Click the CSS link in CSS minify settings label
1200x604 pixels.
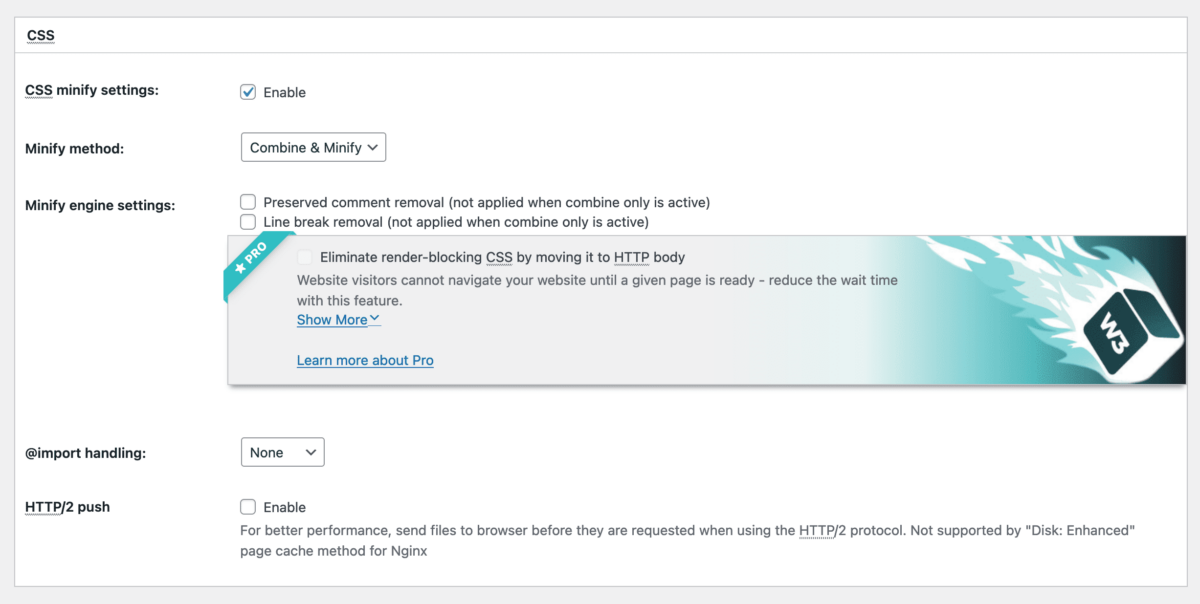click(37, 89)
